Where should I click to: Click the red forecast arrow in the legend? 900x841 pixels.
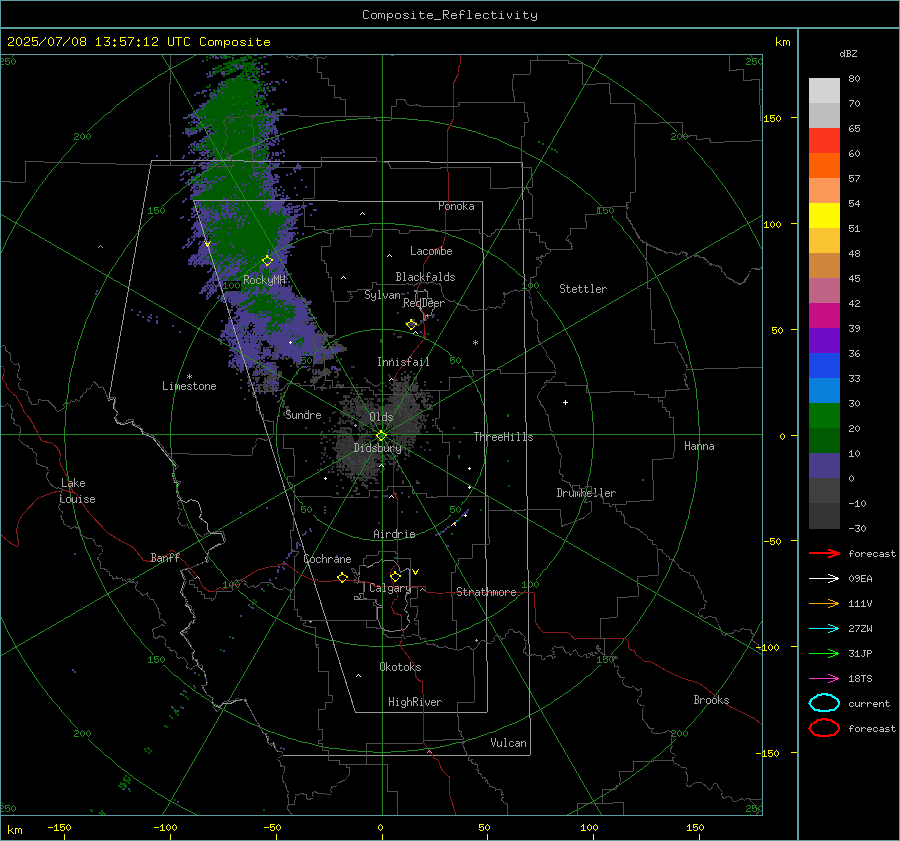824,553
